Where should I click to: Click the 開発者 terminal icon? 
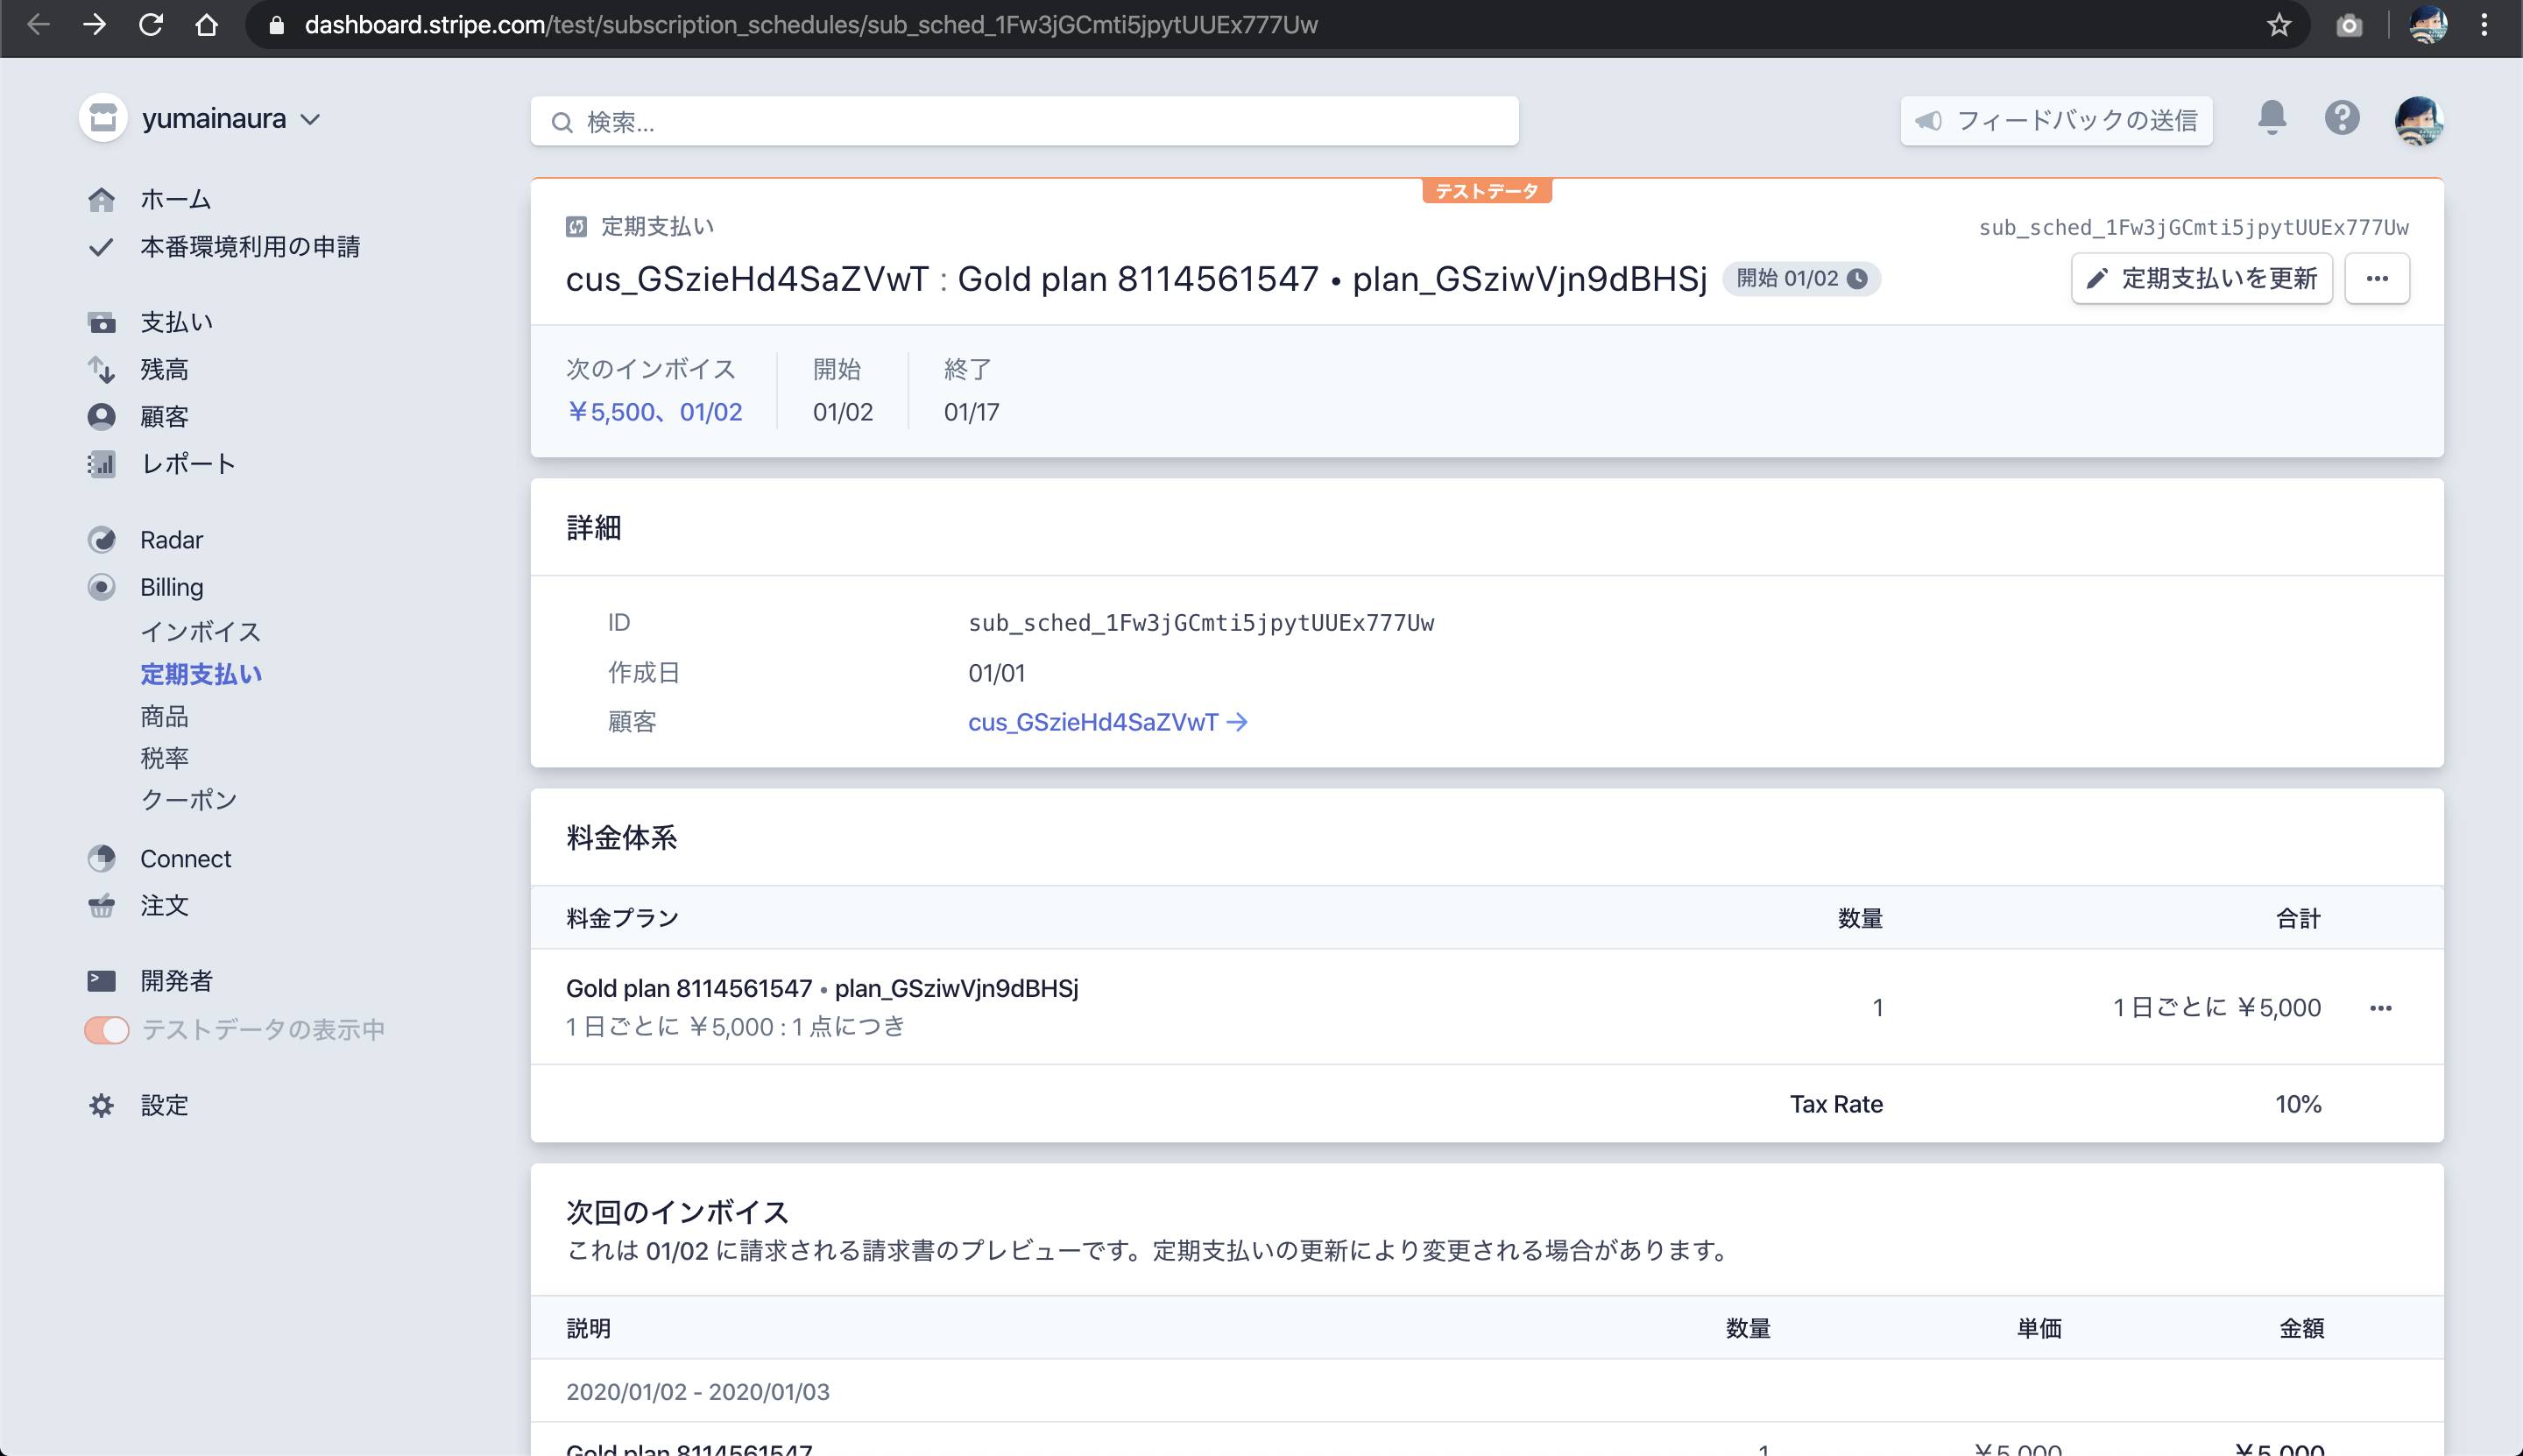[x=101, y=981]
